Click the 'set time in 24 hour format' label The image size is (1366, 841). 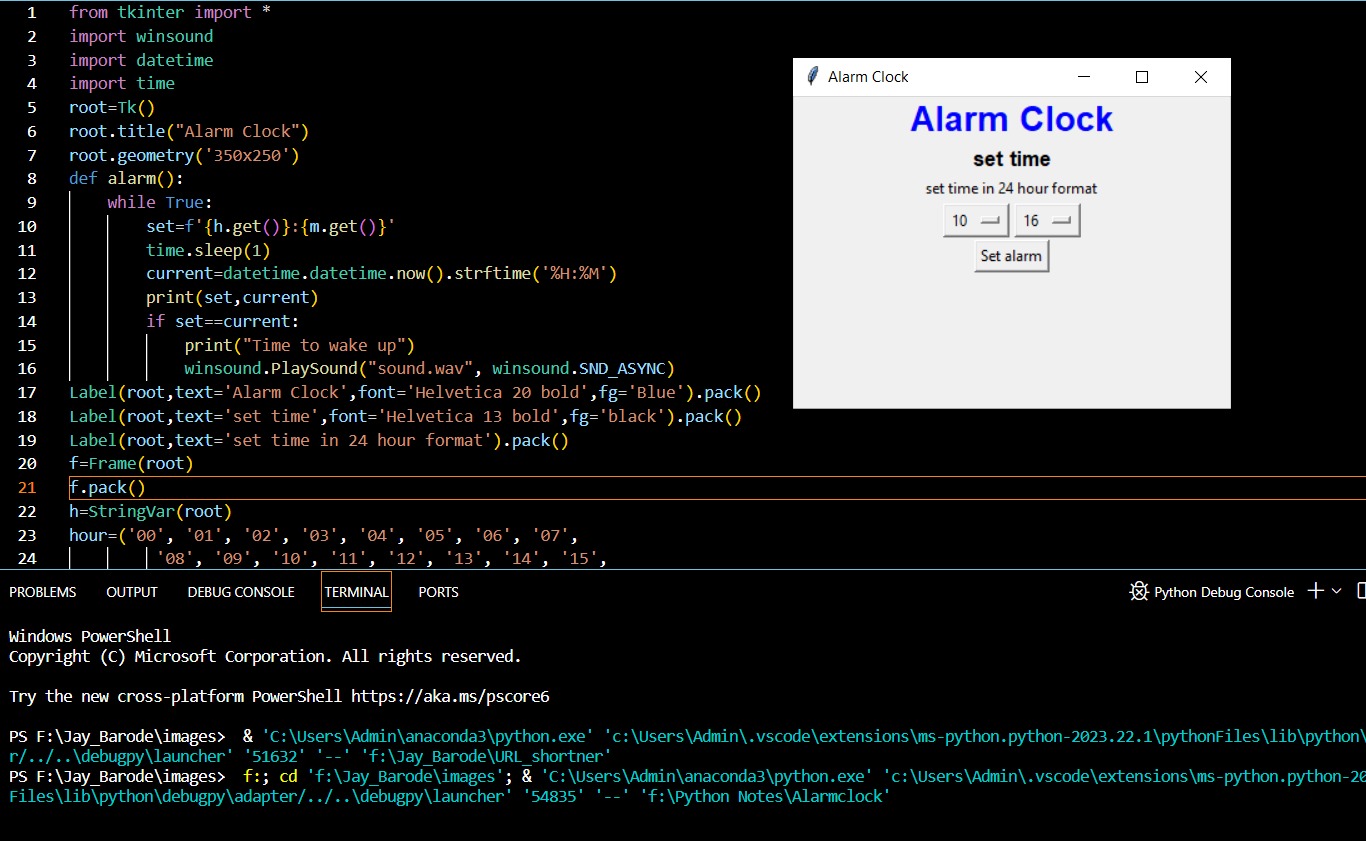(1011, 188)
